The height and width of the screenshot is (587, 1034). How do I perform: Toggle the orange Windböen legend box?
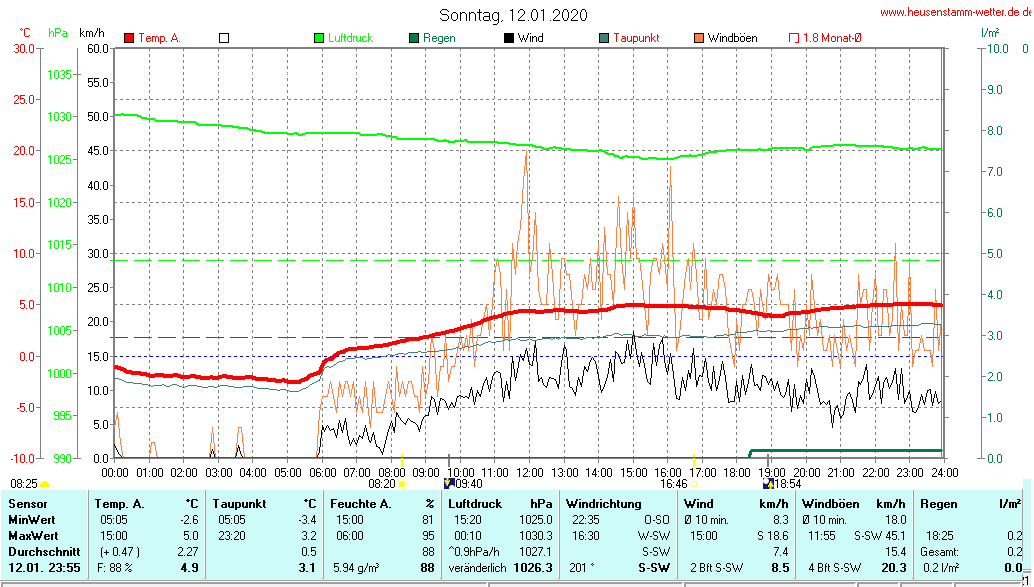(x=698, y=38)
